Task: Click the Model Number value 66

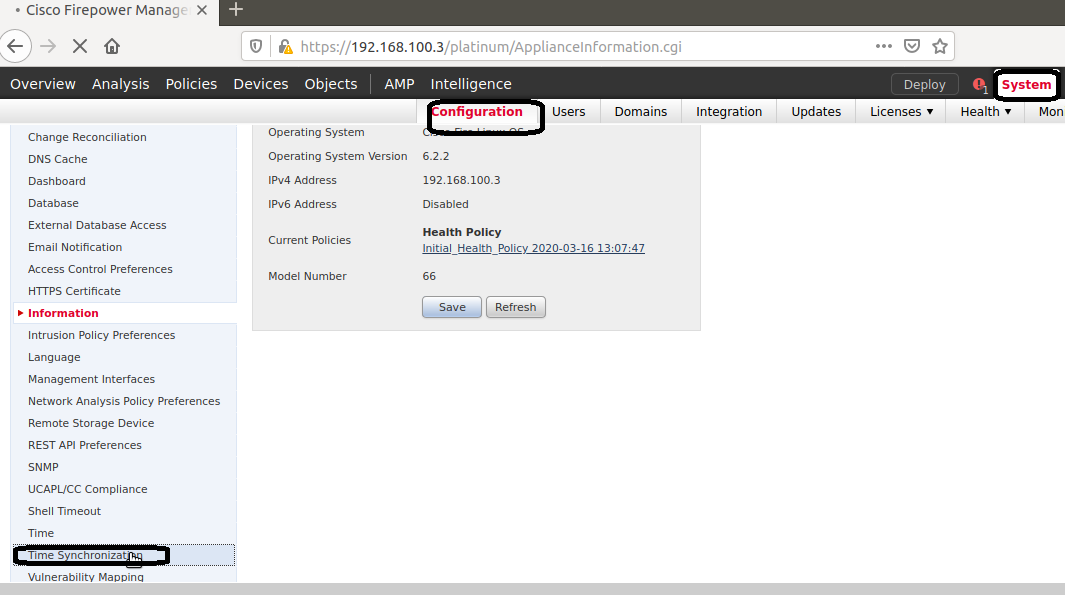Action: click(429, 276)
